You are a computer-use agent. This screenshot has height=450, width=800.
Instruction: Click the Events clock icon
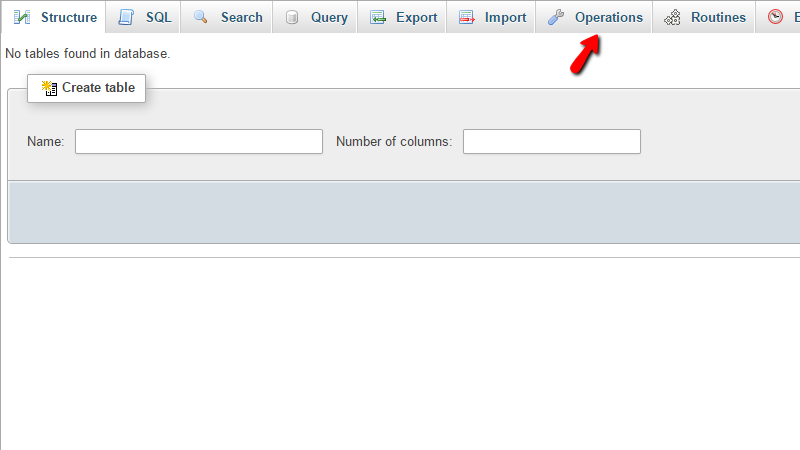coord(776,17)
